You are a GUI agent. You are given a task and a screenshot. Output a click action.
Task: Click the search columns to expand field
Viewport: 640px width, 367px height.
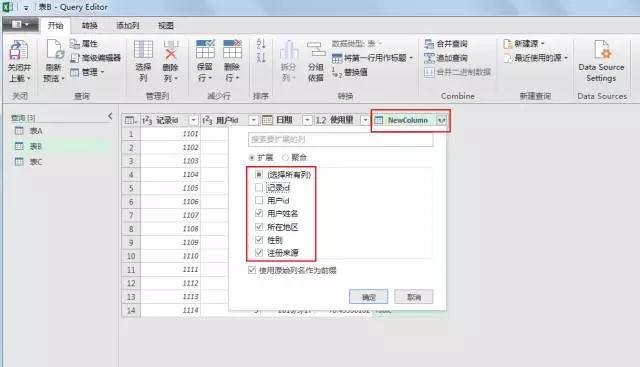pos(340,140)
